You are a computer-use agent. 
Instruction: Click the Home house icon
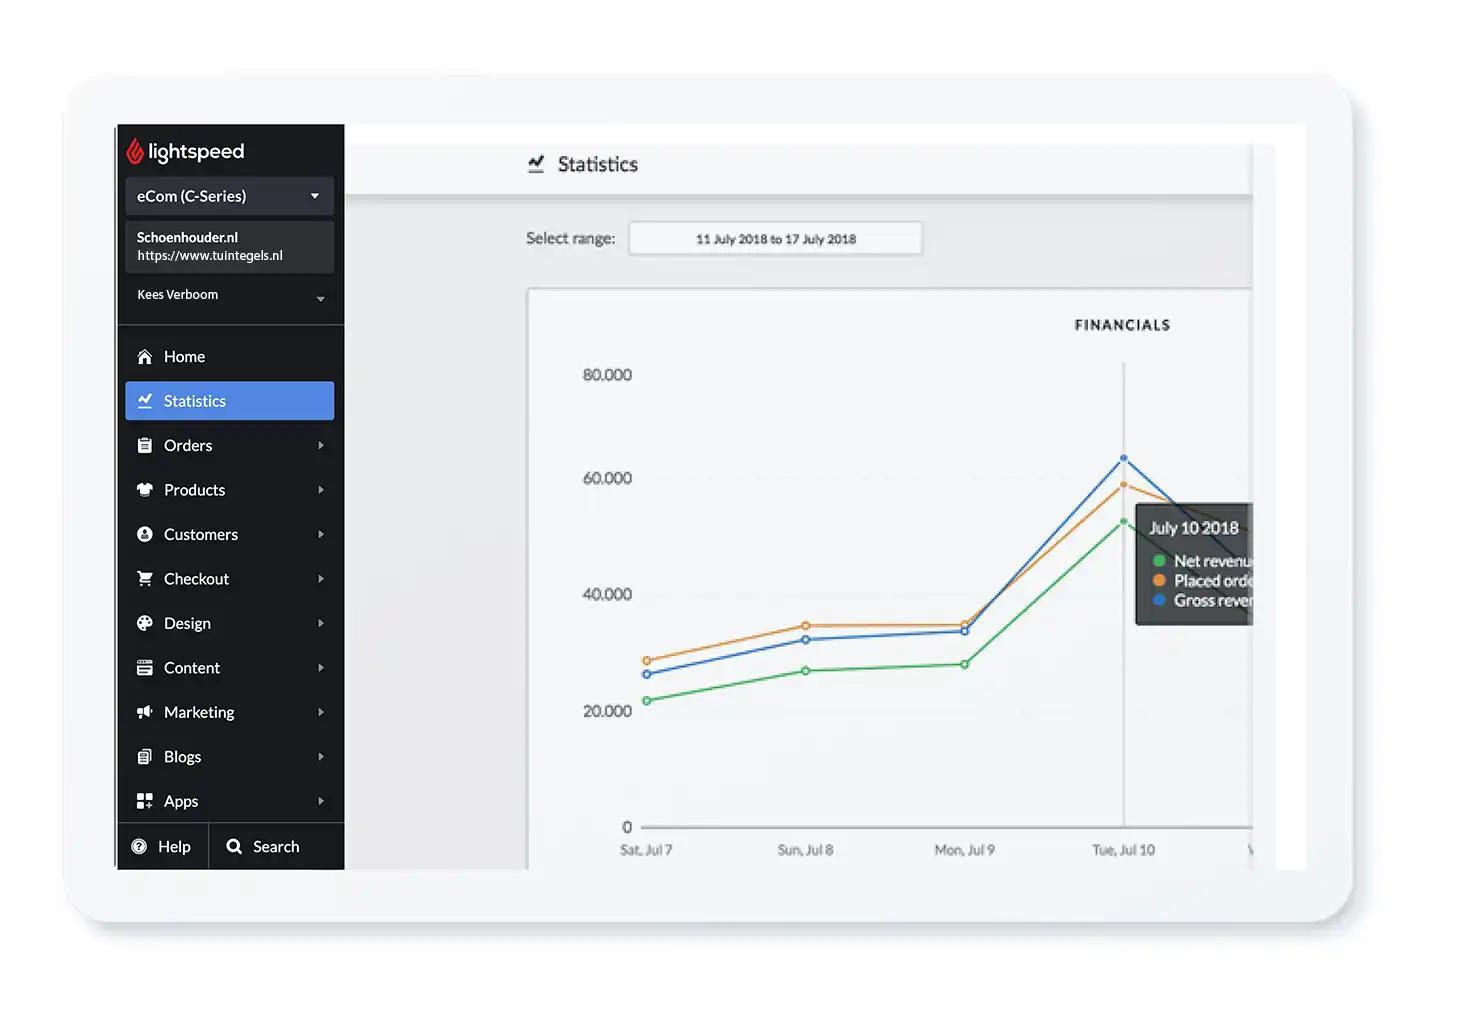(x=145, y=357)
